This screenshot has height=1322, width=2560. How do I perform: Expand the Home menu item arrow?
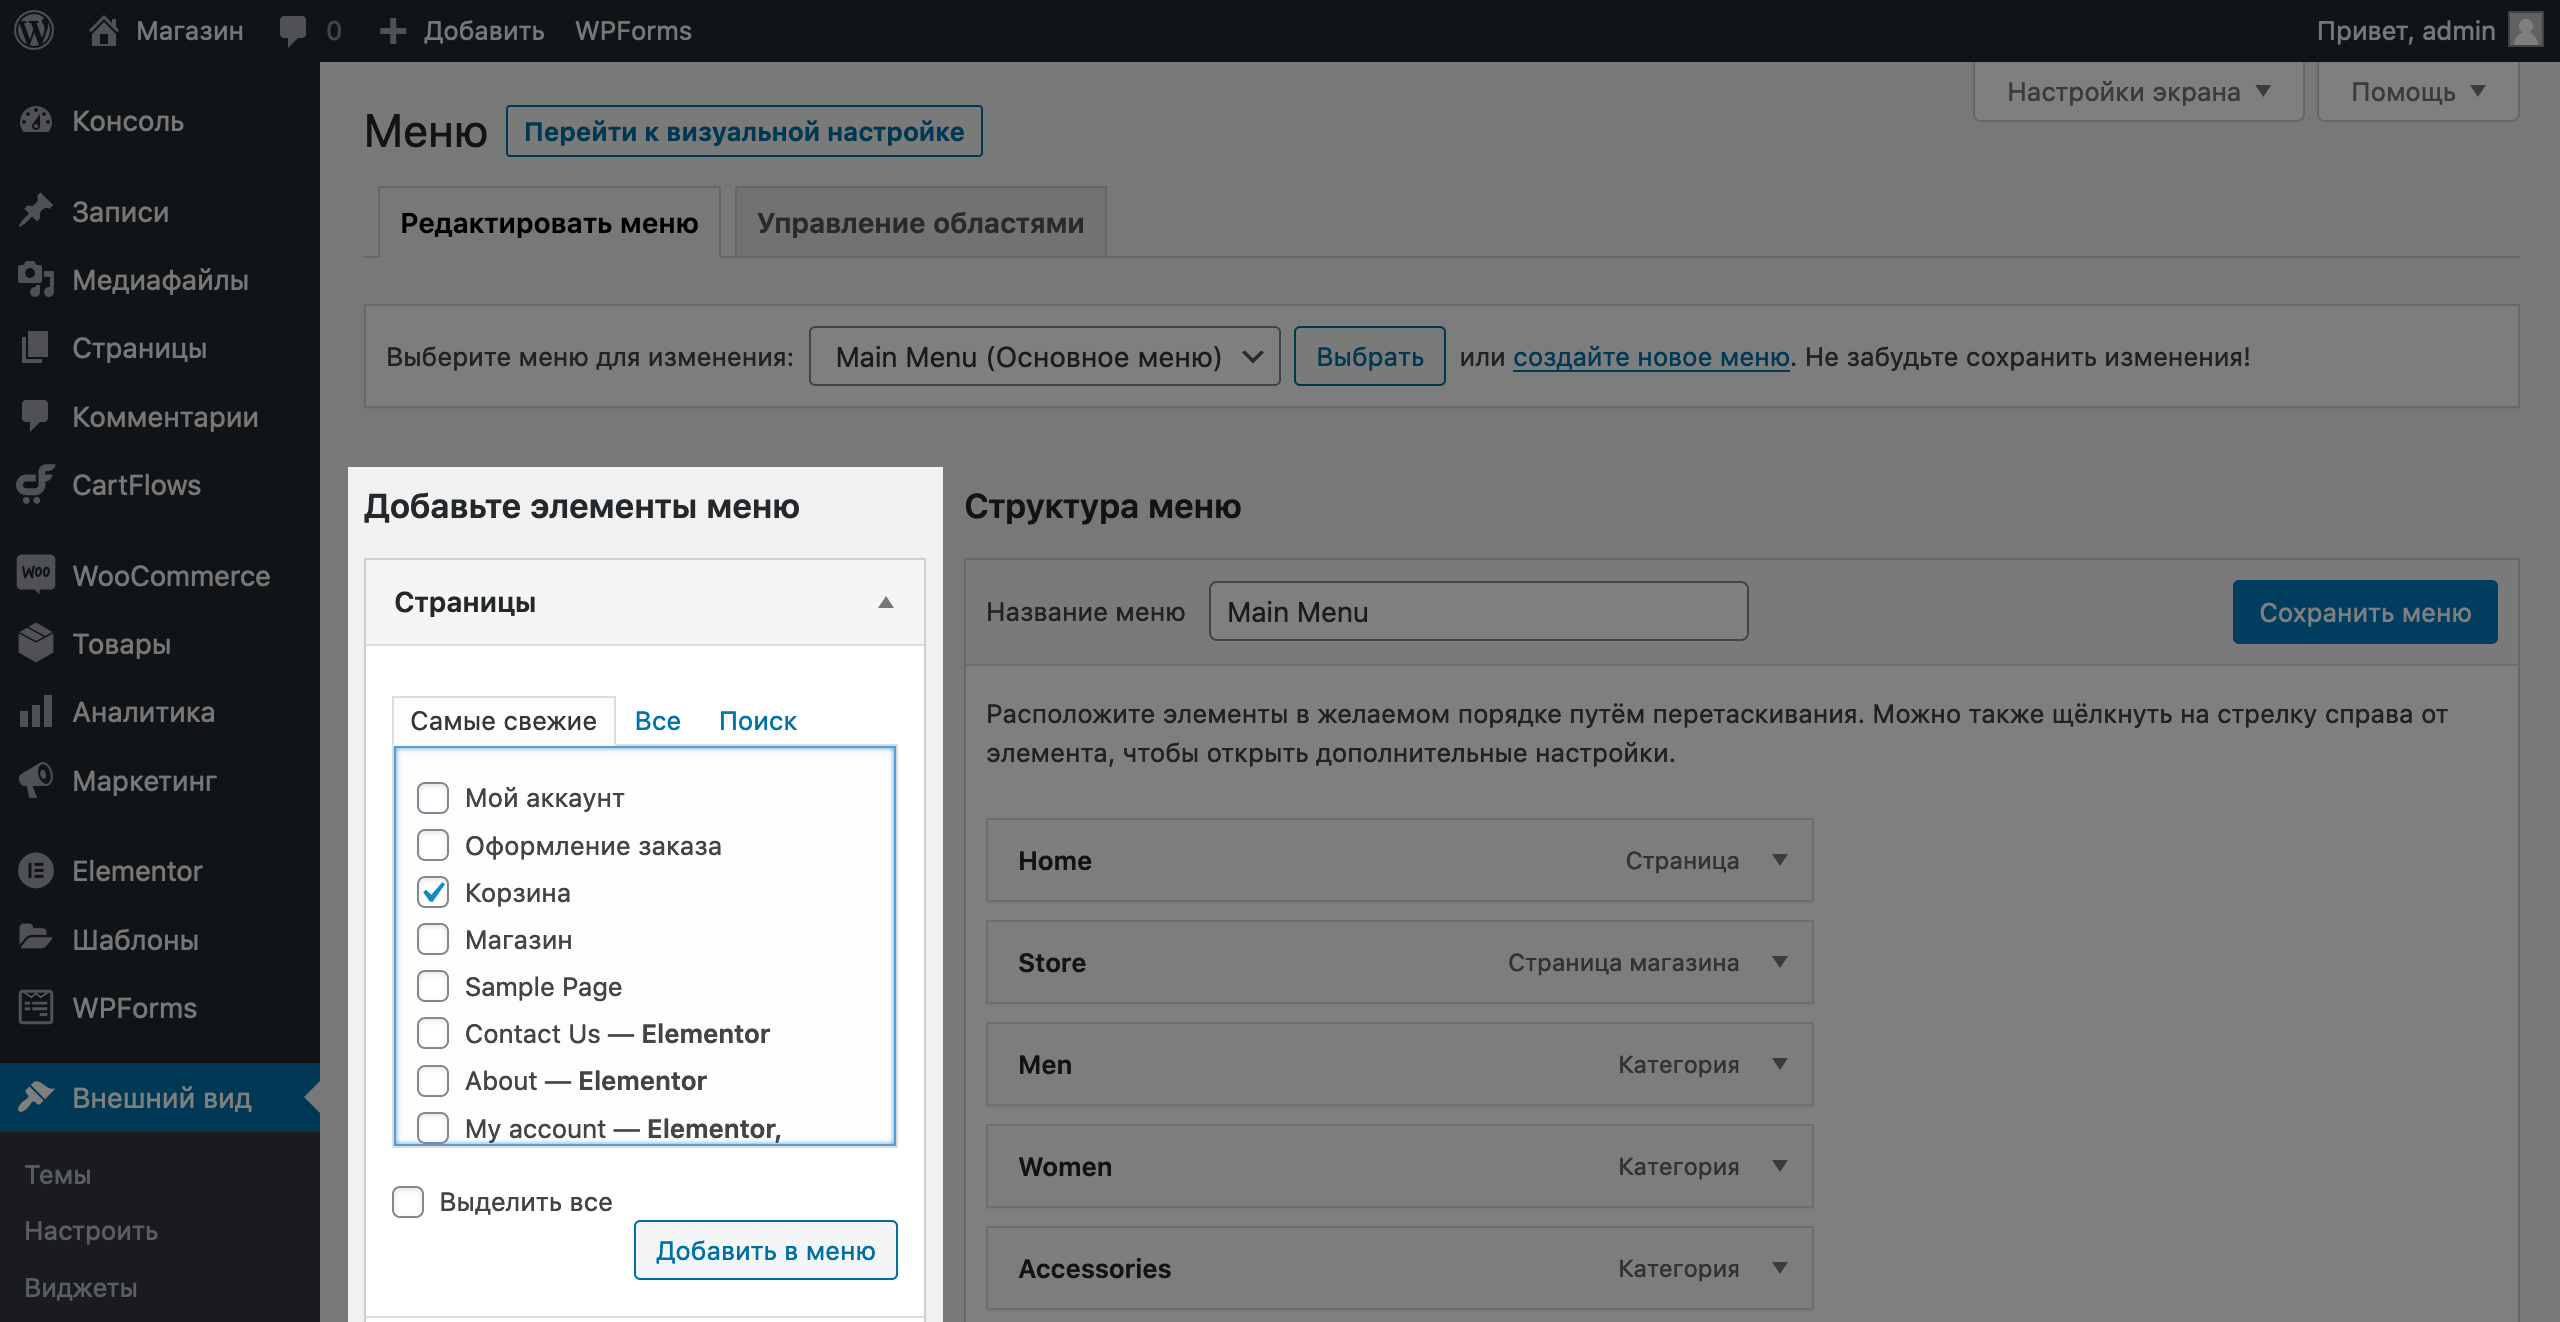(x=1780, y=860)
